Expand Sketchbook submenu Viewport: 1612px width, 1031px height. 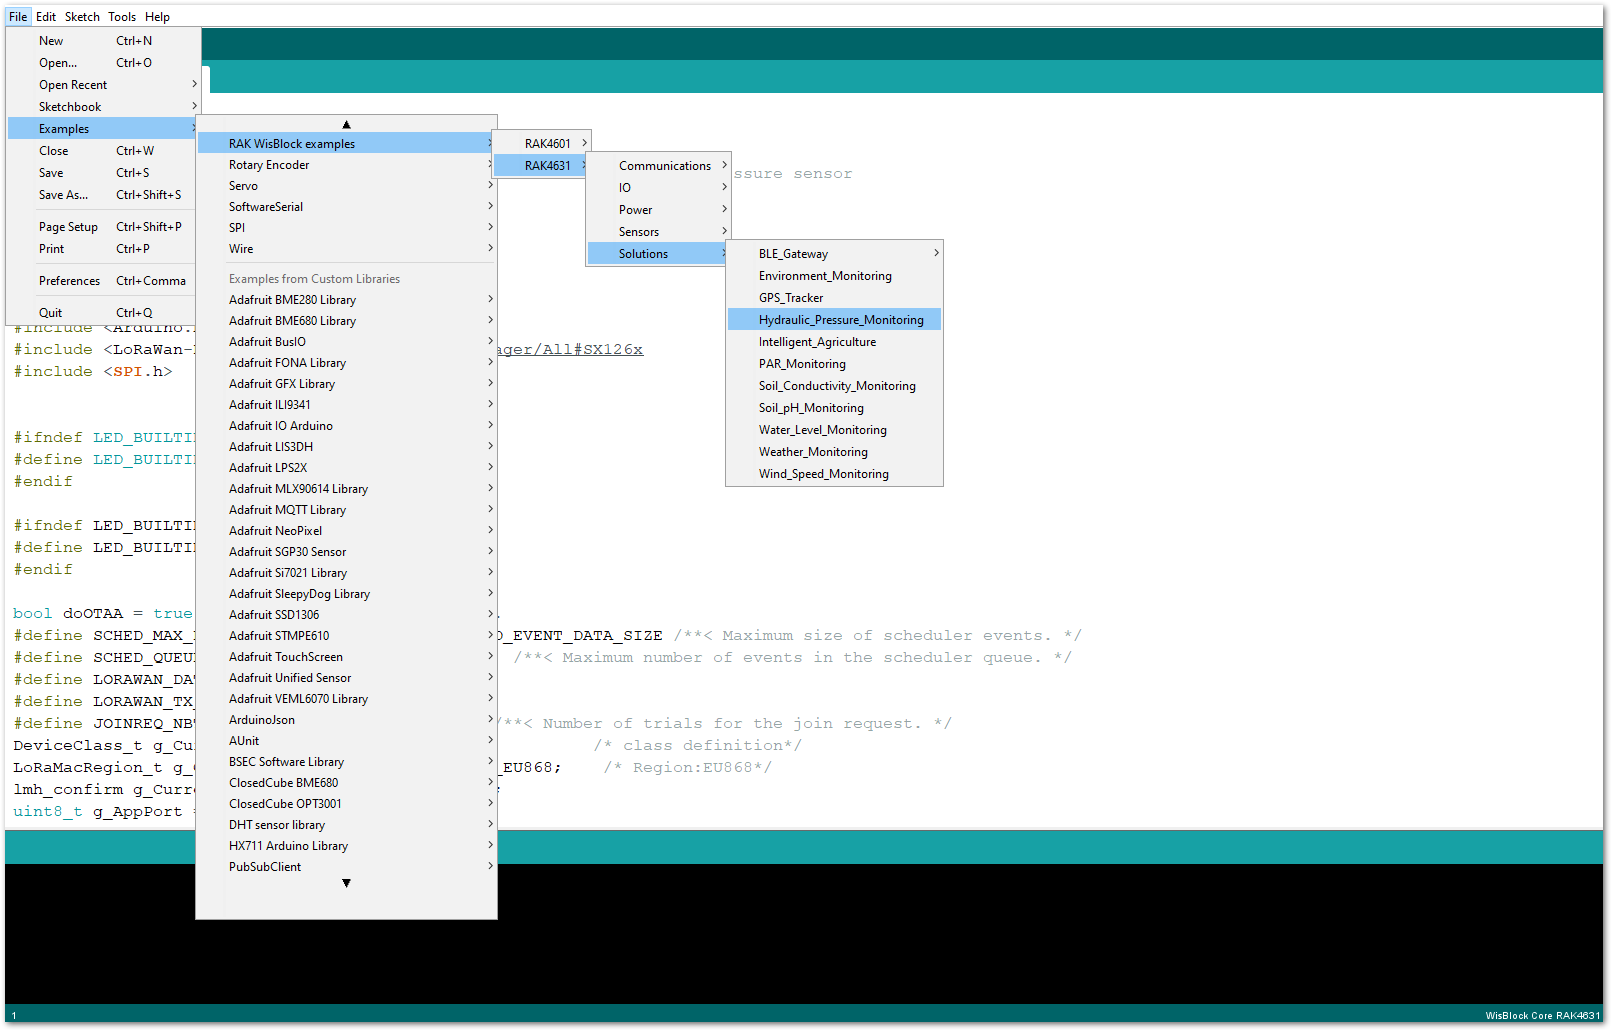click(x=104, y=107)
